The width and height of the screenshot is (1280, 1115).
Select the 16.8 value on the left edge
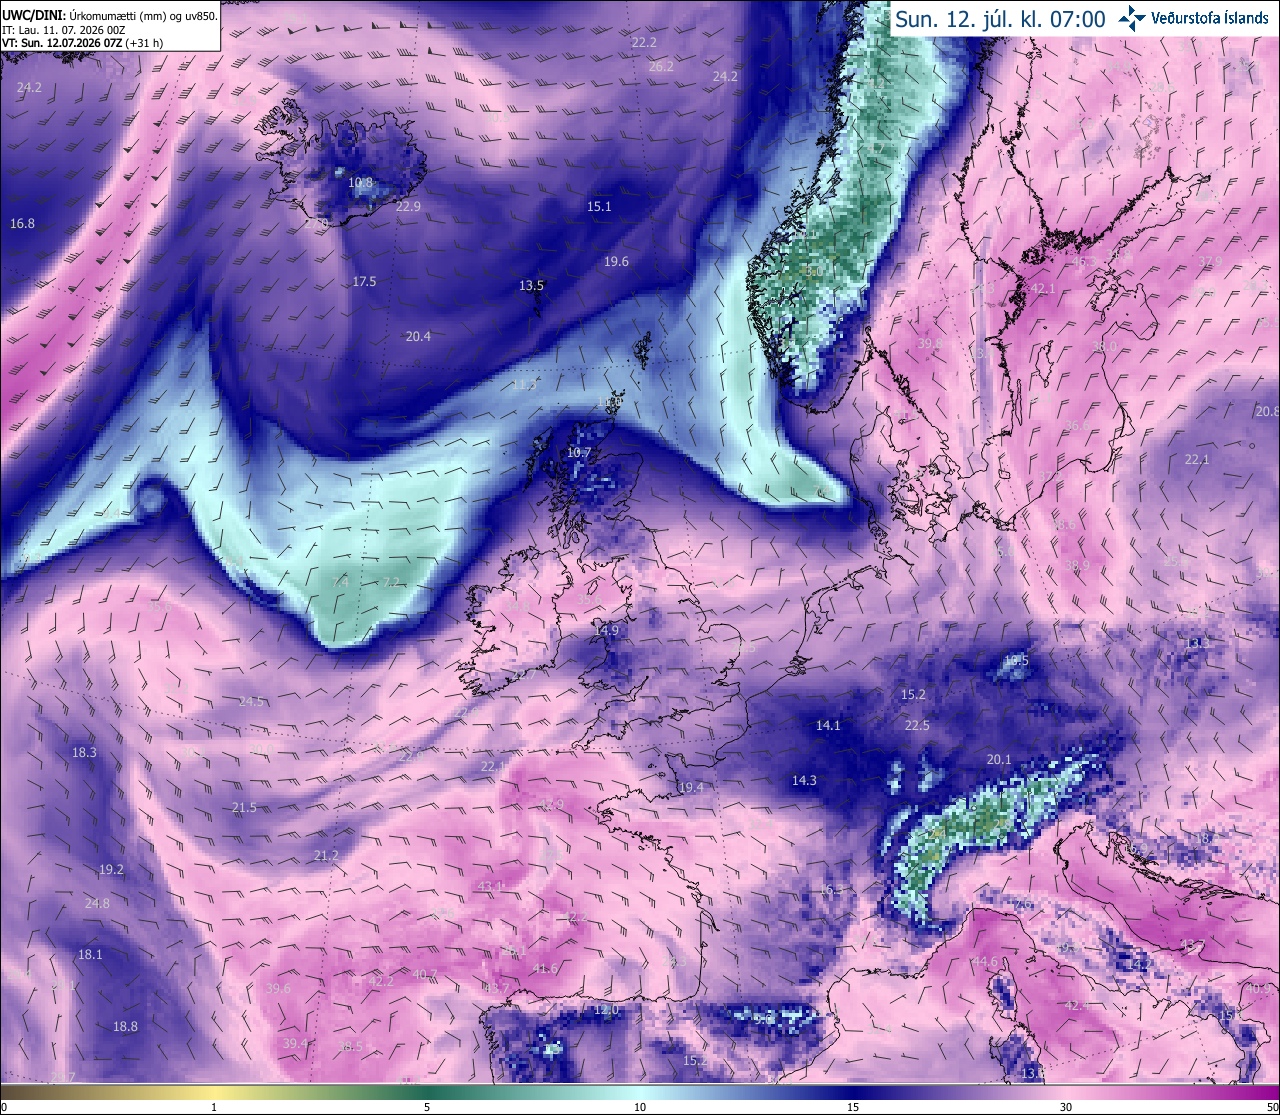pos(22,223)
